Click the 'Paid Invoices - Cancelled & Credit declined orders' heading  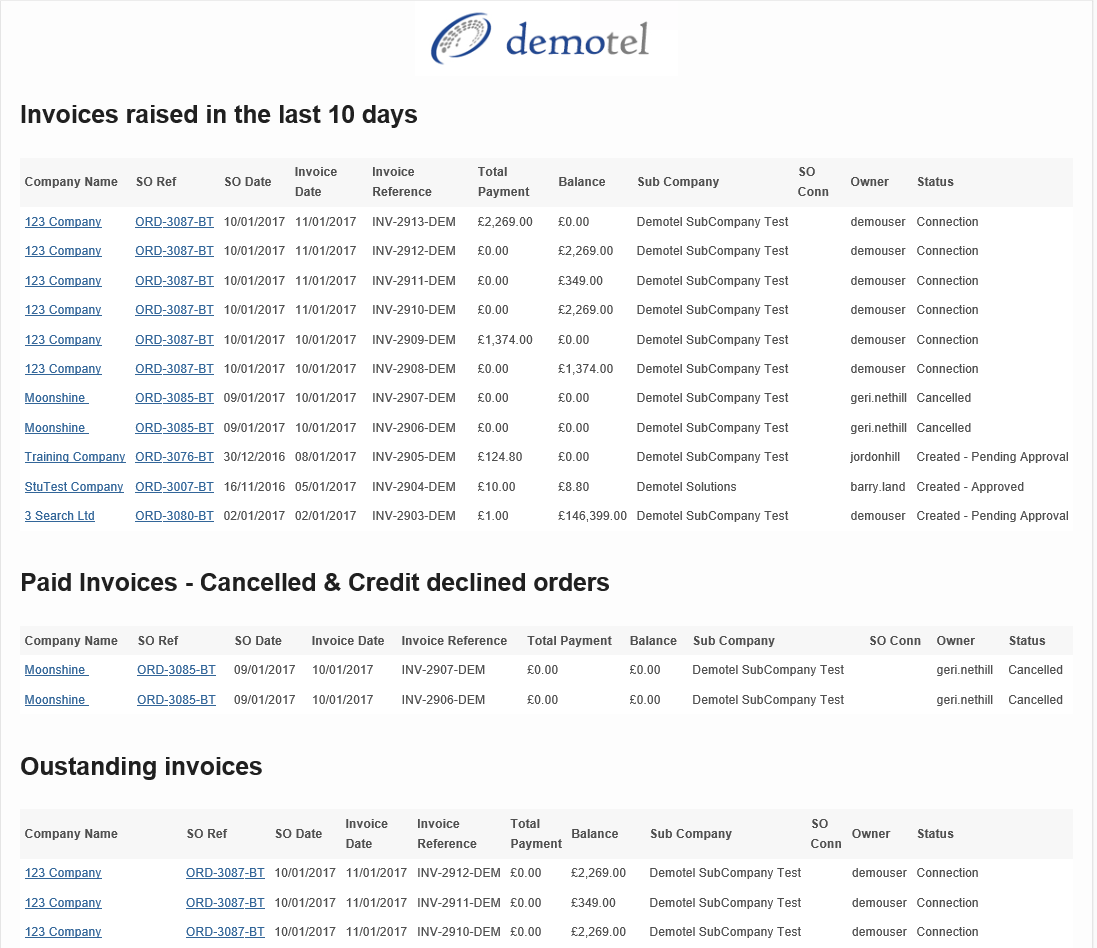(315, 582)
